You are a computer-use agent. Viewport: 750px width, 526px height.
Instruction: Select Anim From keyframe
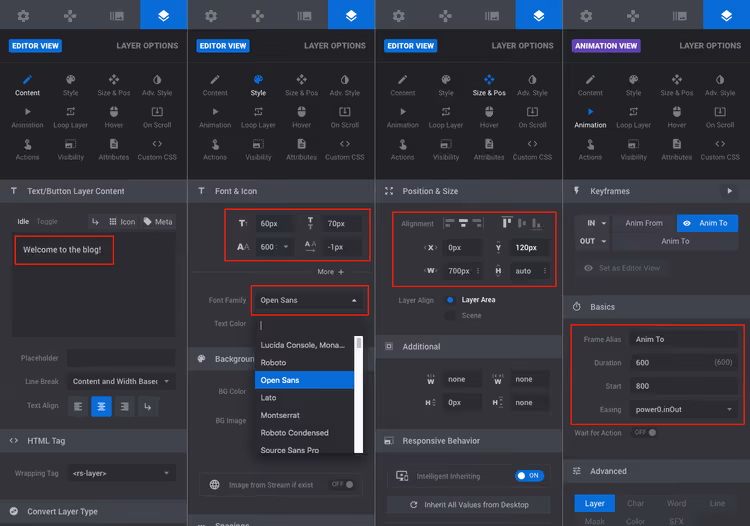(644, 223)
